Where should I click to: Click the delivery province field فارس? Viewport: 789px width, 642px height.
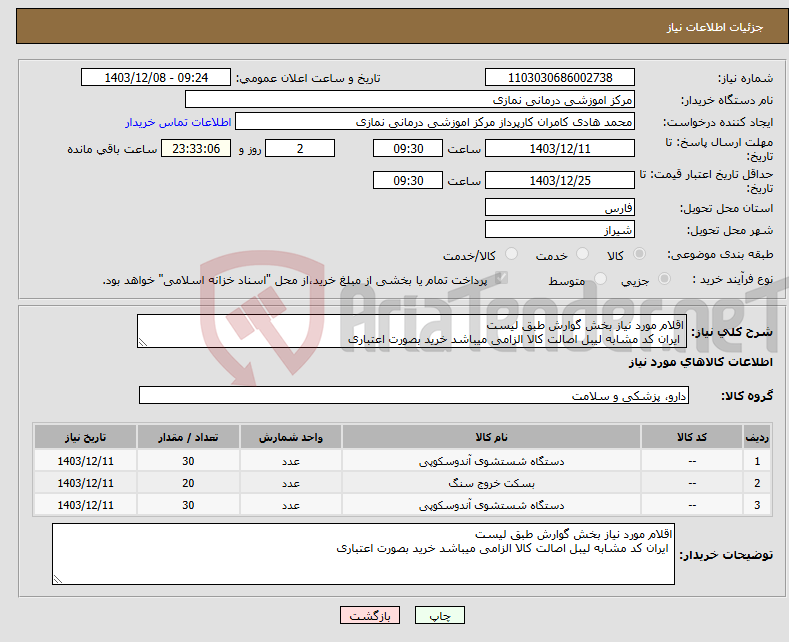[560, 207]
